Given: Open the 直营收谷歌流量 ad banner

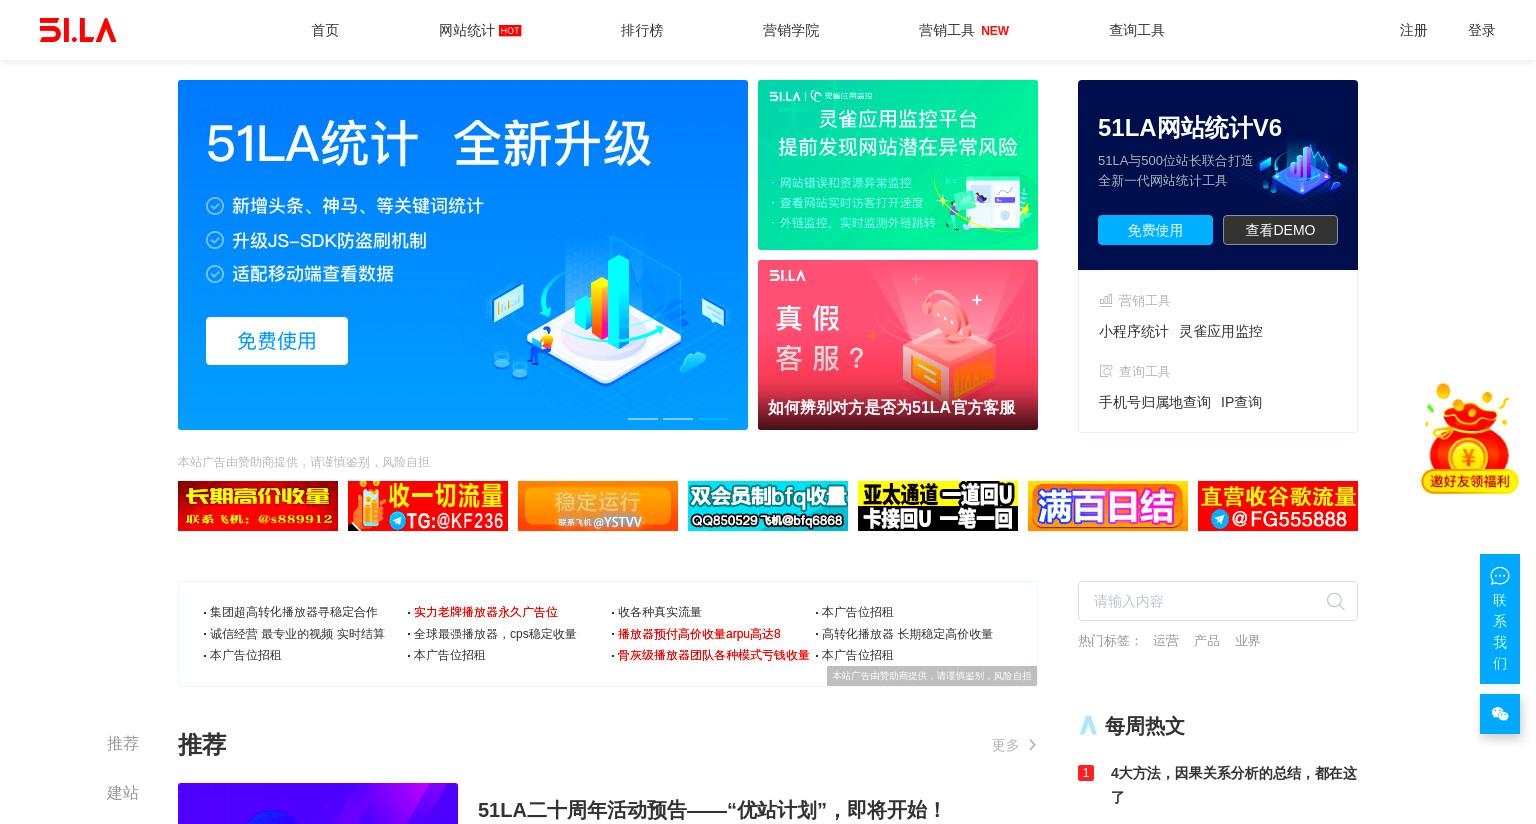Looking at the screenshot, I should tap(1278, 506).
